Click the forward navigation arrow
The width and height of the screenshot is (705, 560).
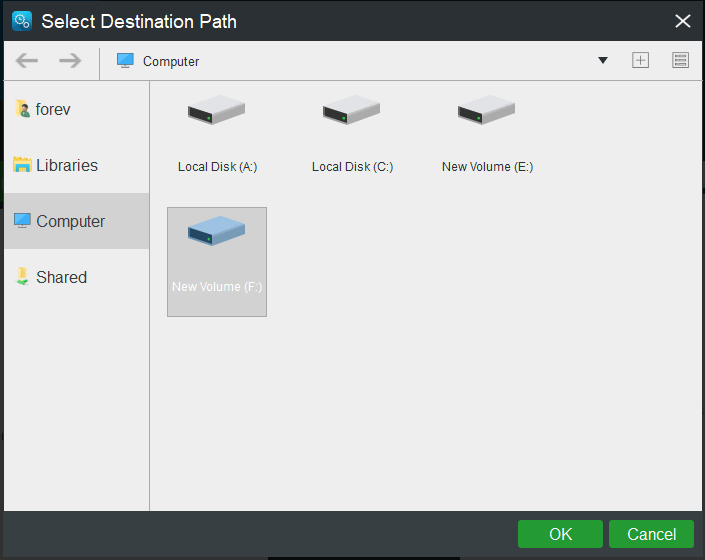point(70,61)
